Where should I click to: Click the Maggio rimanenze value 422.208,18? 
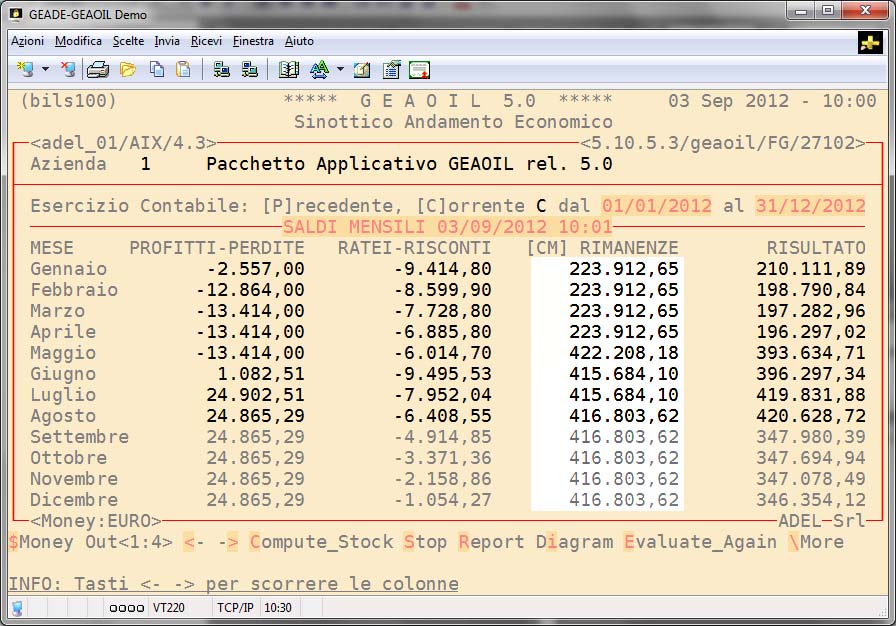623,353
